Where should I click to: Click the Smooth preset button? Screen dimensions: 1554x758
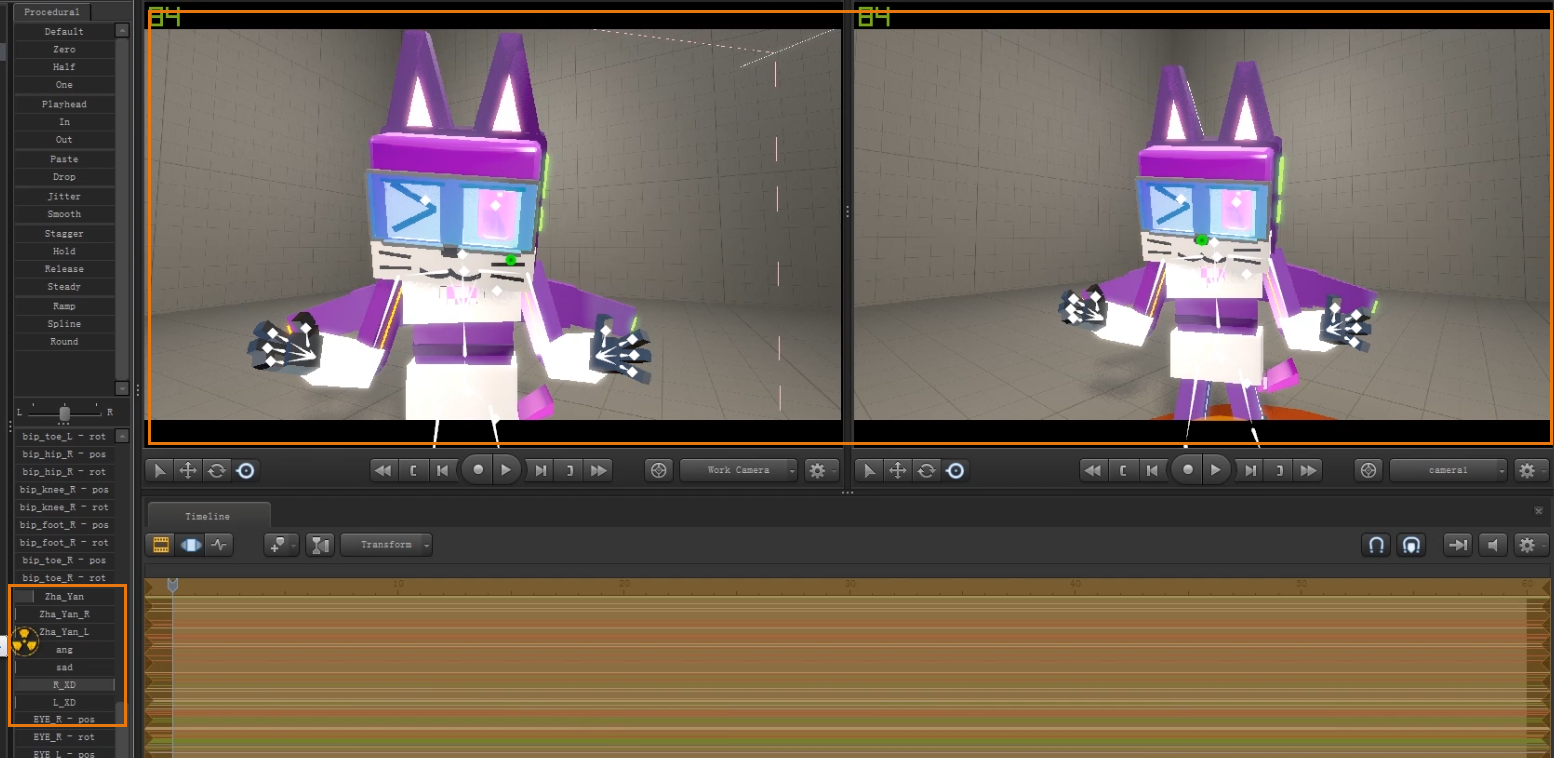[64, 214]
